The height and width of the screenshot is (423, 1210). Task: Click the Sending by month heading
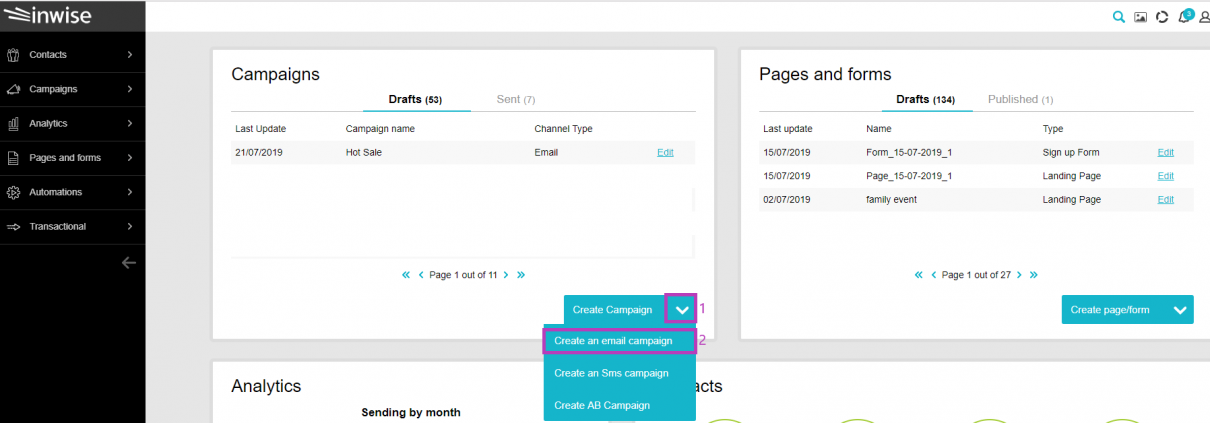pos(411,412)
